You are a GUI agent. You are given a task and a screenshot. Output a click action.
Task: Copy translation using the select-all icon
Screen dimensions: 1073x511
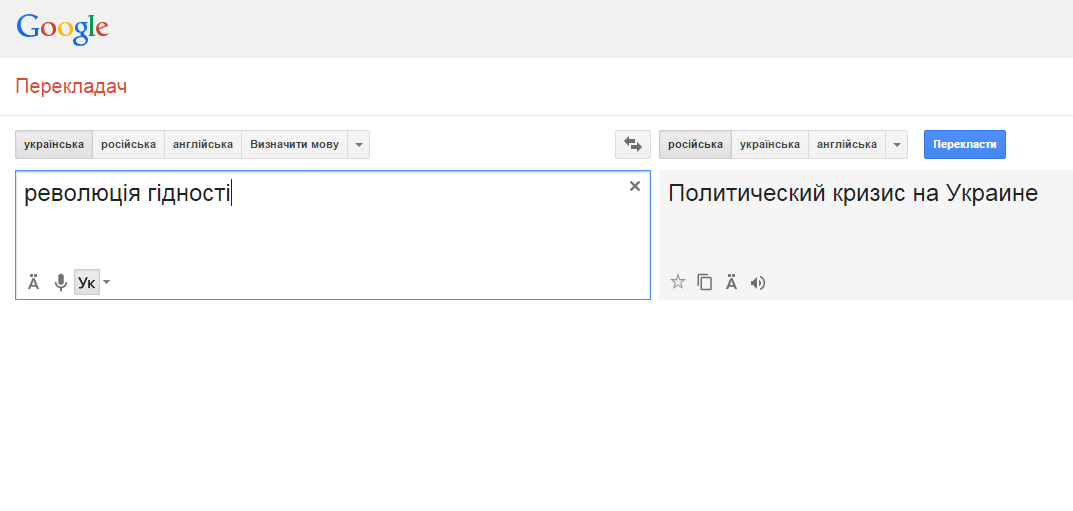(x=705, y=283)
